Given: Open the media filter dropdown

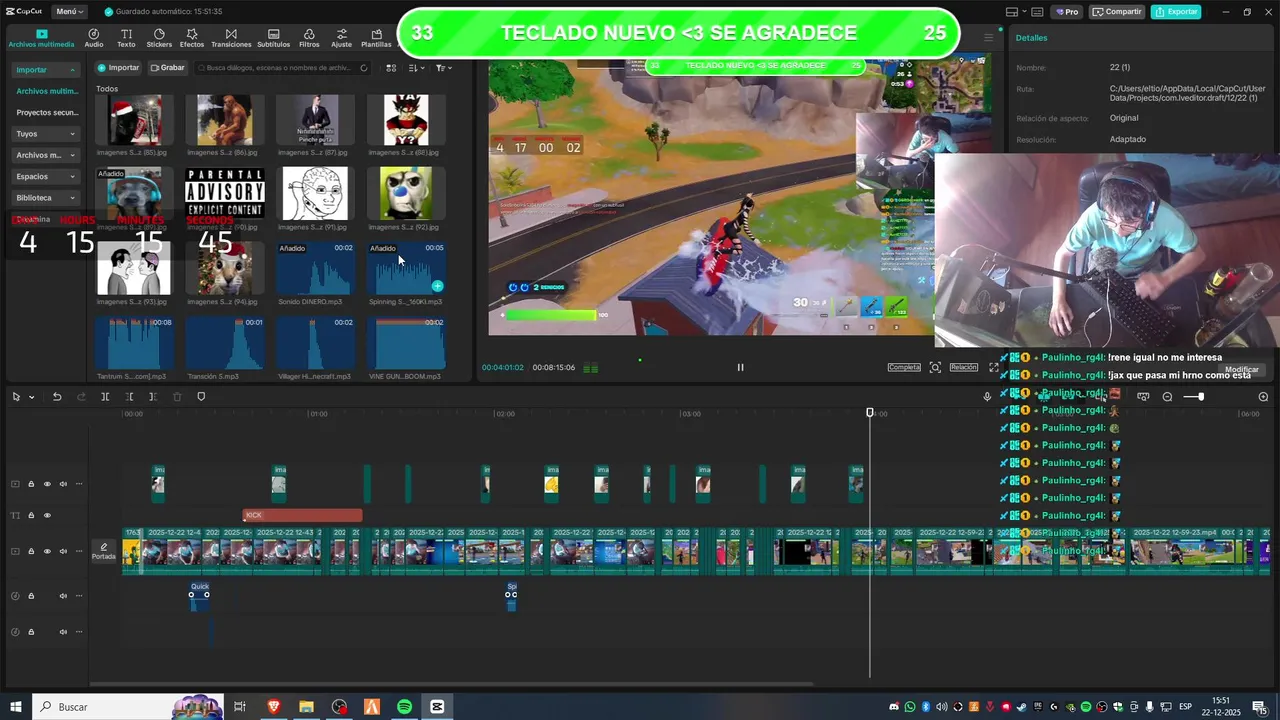Looking at the screenshot, I should [x=443, y=68].
